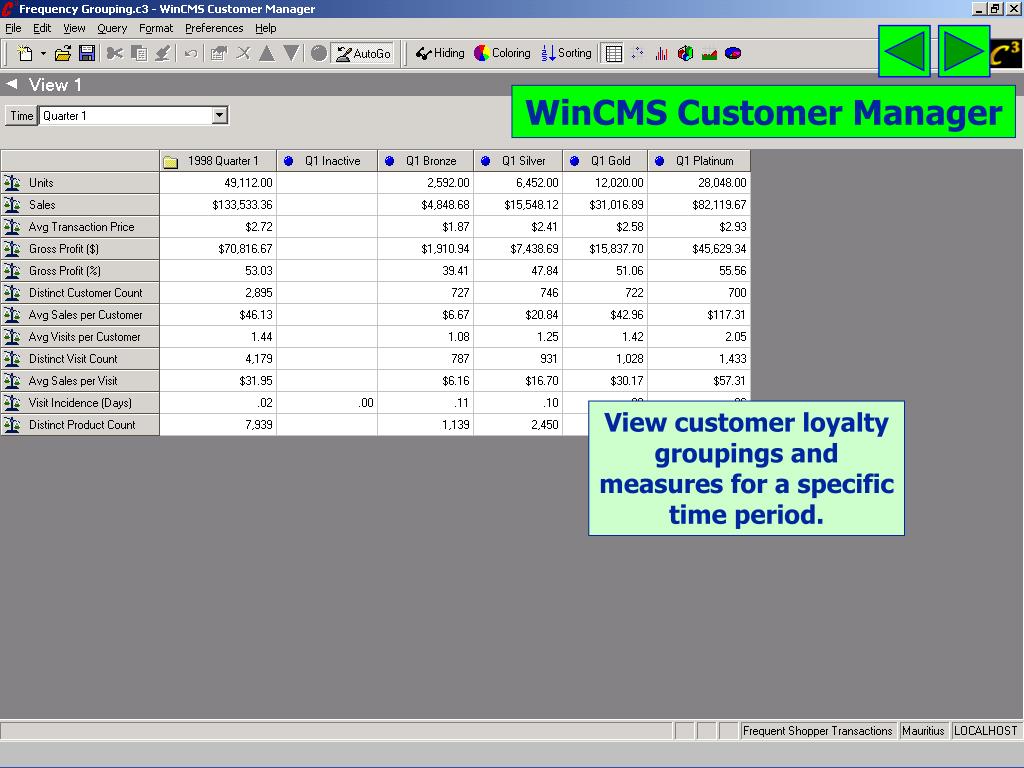This screenshot has height=768, width=1024.
Task: Open the Edit menu
Action: tap(42, 28)
